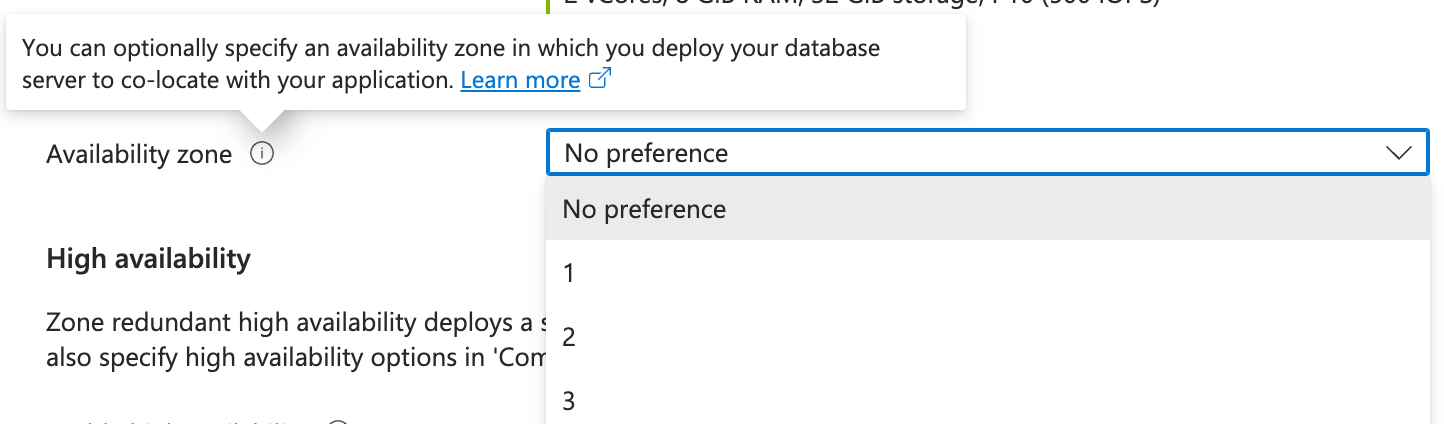This screenshot has width=1444, height=424.
Task: Click the chevron arrow in Availability zone dropdown
Action: [x=1397, y=154]
